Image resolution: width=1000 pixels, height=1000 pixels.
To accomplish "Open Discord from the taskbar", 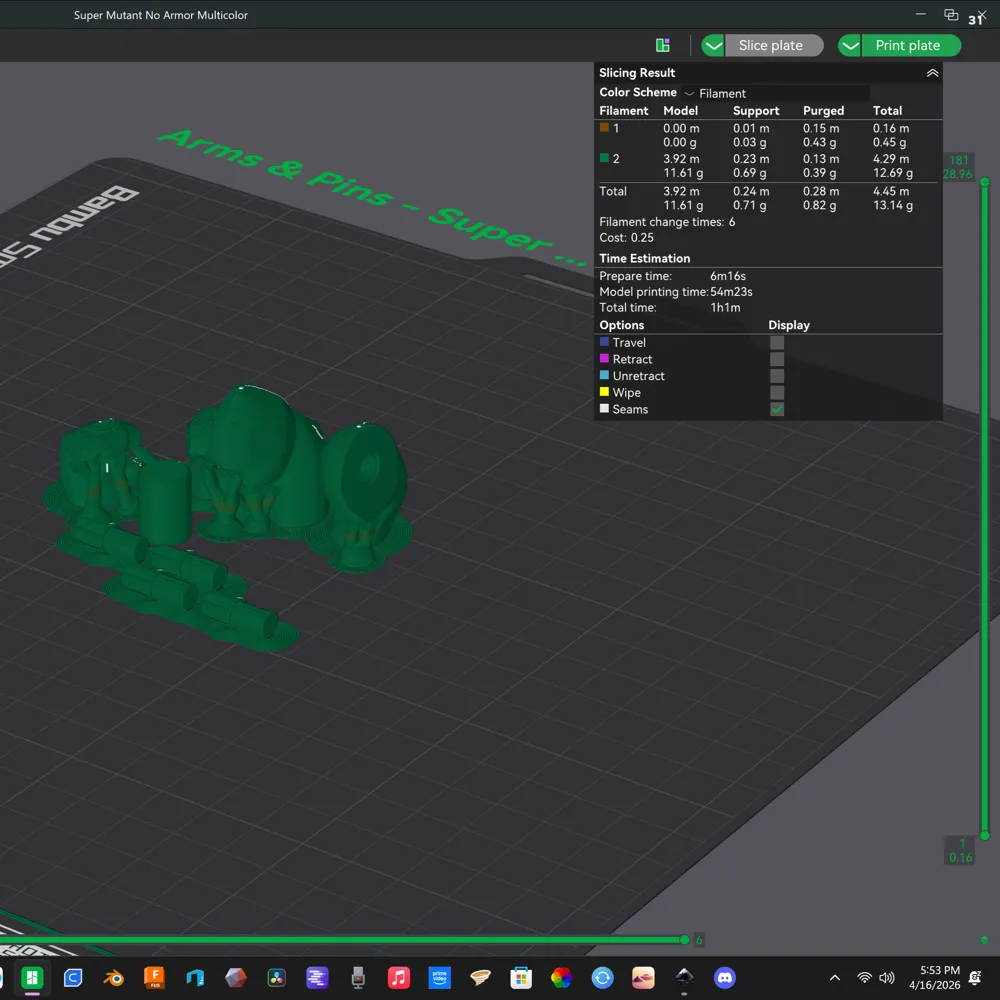I will (x=724, y=977).
